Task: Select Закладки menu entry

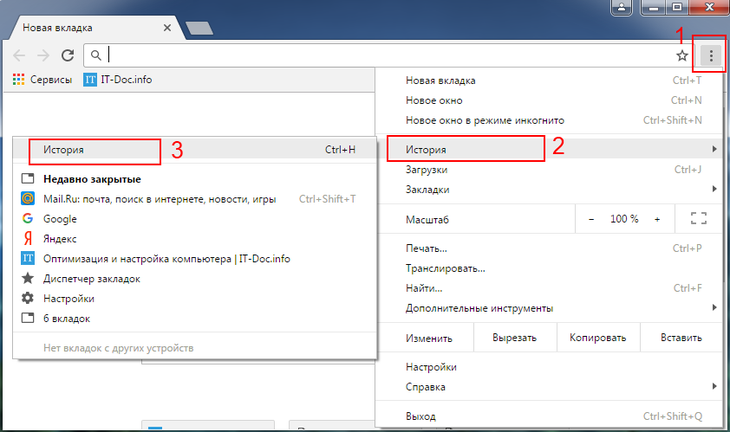Action: pos(549,189)
